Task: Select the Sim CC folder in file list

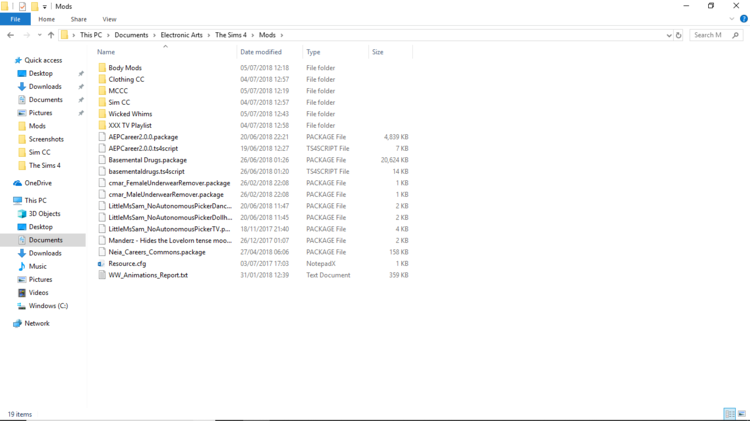Action: [x=119, y=102]
